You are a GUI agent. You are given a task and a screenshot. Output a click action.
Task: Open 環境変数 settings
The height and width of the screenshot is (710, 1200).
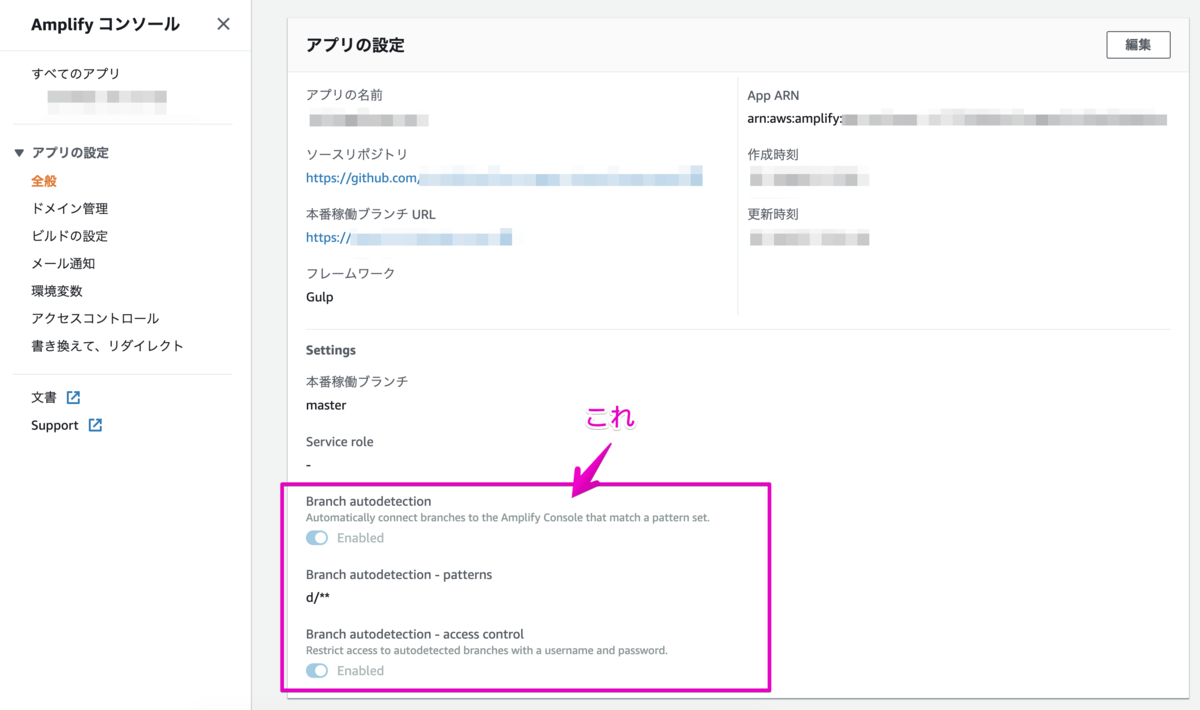point(57,290)
